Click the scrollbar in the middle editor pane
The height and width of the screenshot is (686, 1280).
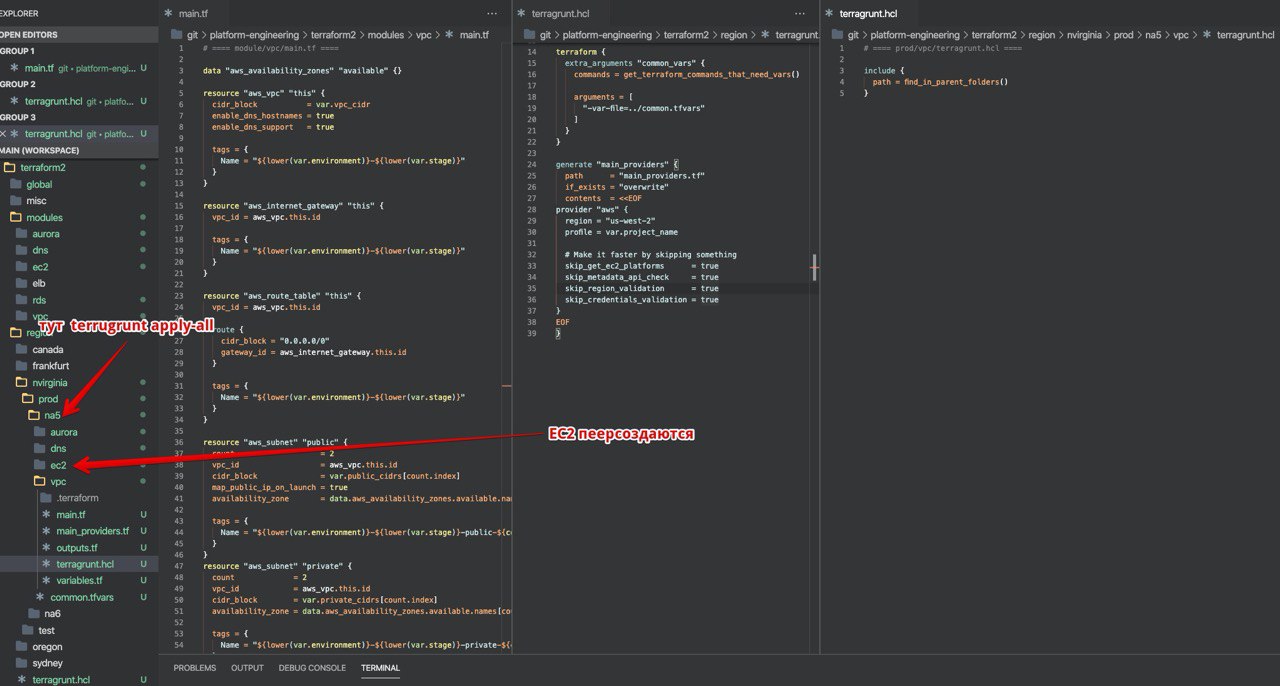[814, 268]
